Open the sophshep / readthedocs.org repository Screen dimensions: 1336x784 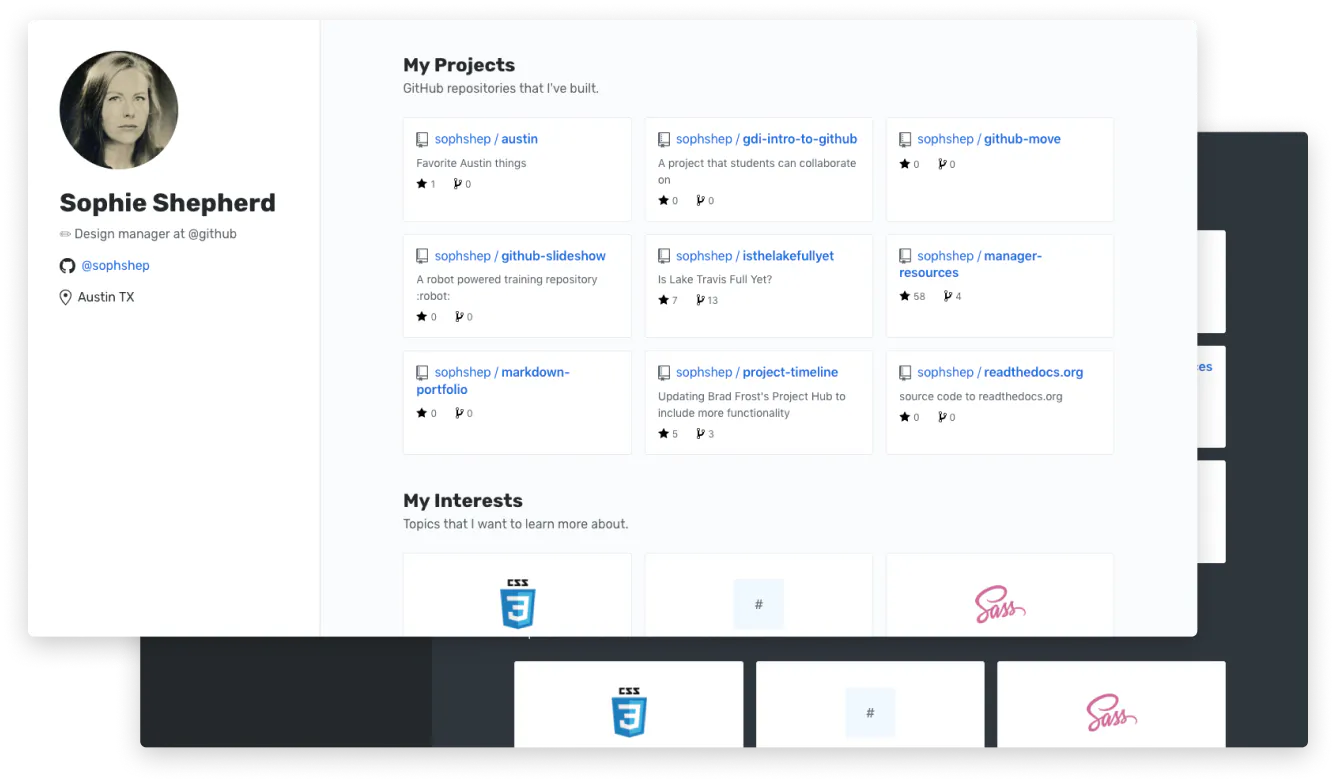1000,372
